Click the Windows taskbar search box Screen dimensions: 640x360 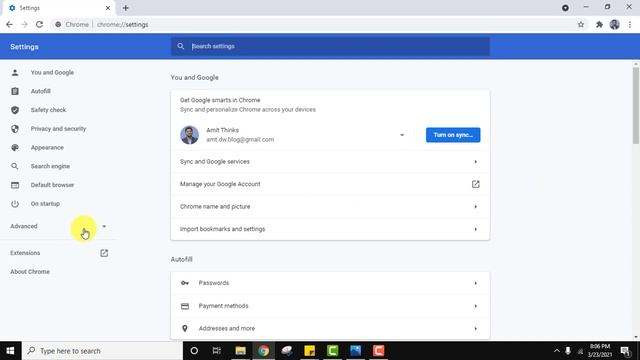coord(102,351)
